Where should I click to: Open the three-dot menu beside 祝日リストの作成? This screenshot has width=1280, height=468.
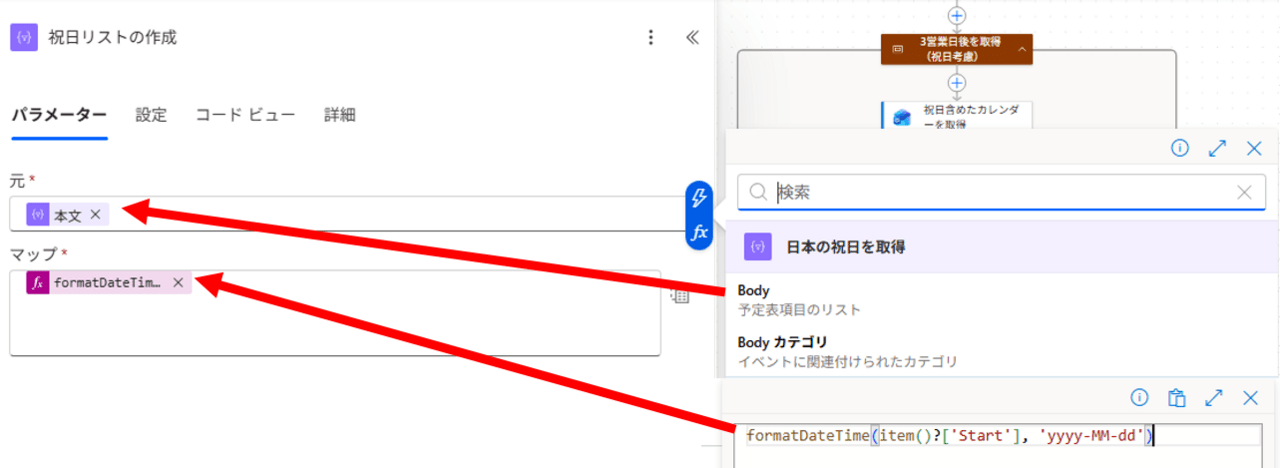point(651,38)
